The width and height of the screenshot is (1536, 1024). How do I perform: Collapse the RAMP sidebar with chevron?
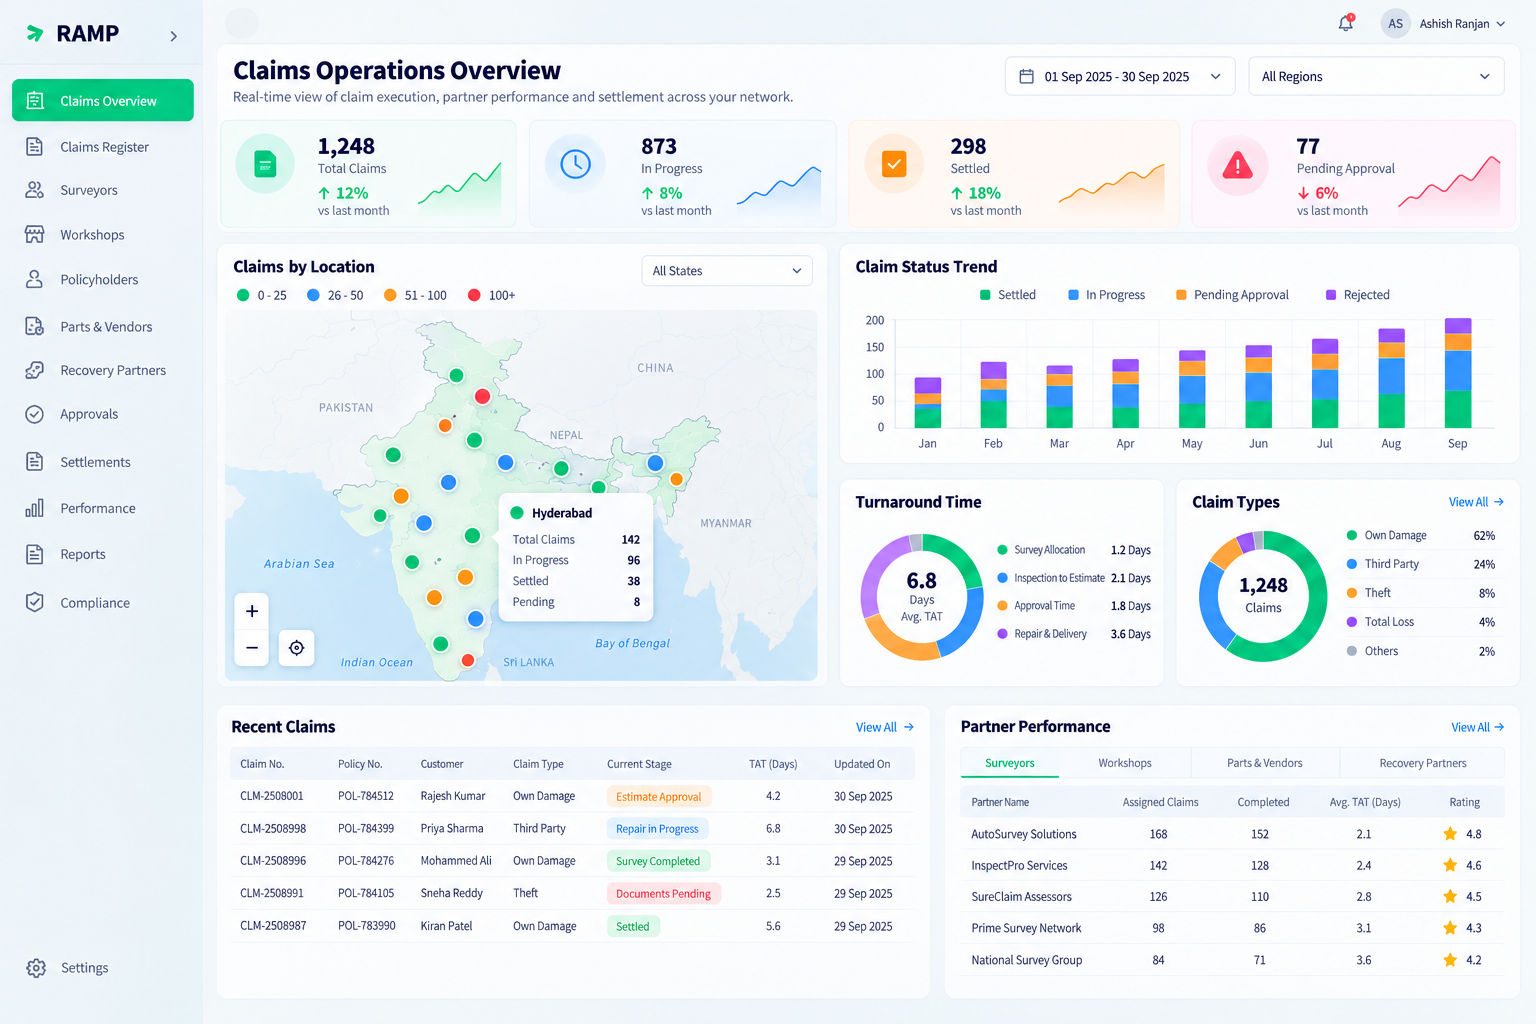tap(174, 36)
